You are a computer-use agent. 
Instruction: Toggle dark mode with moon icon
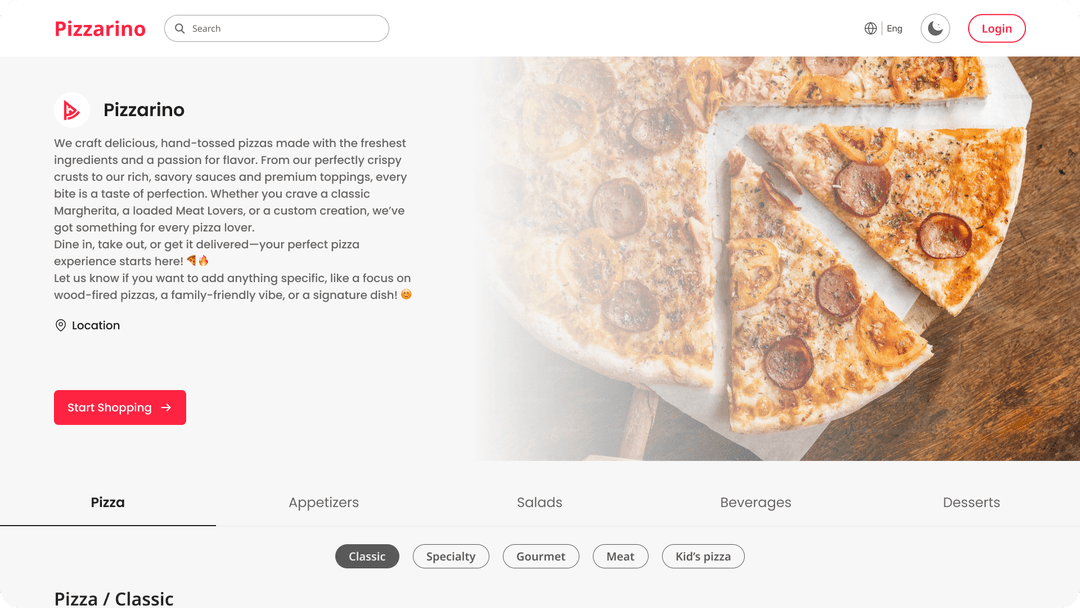click(x=935, y=28)
